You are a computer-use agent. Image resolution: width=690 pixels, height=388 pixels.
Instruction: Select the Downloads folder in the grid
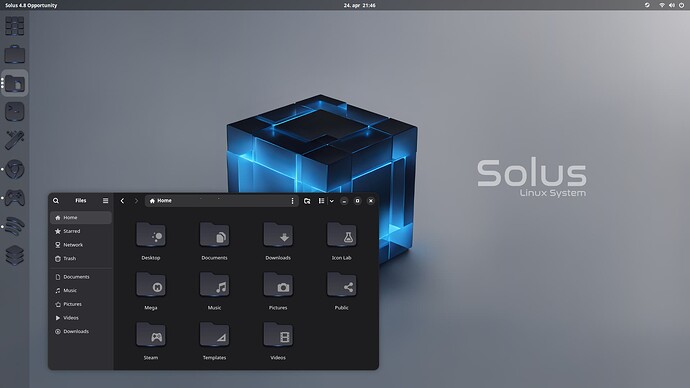point(278,235)
